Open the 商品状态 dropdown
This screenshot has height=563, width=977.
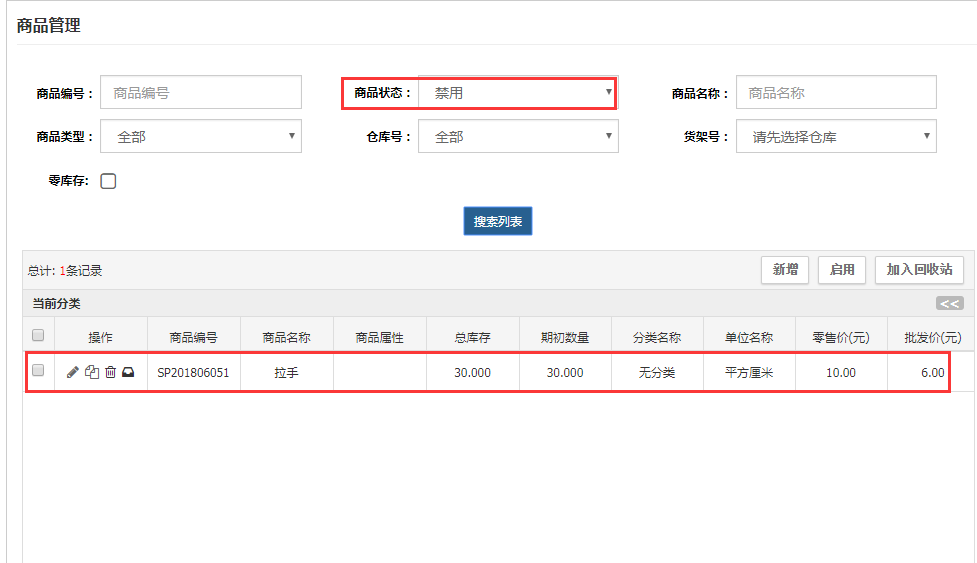pyautogui.click(x=517, y=93)
